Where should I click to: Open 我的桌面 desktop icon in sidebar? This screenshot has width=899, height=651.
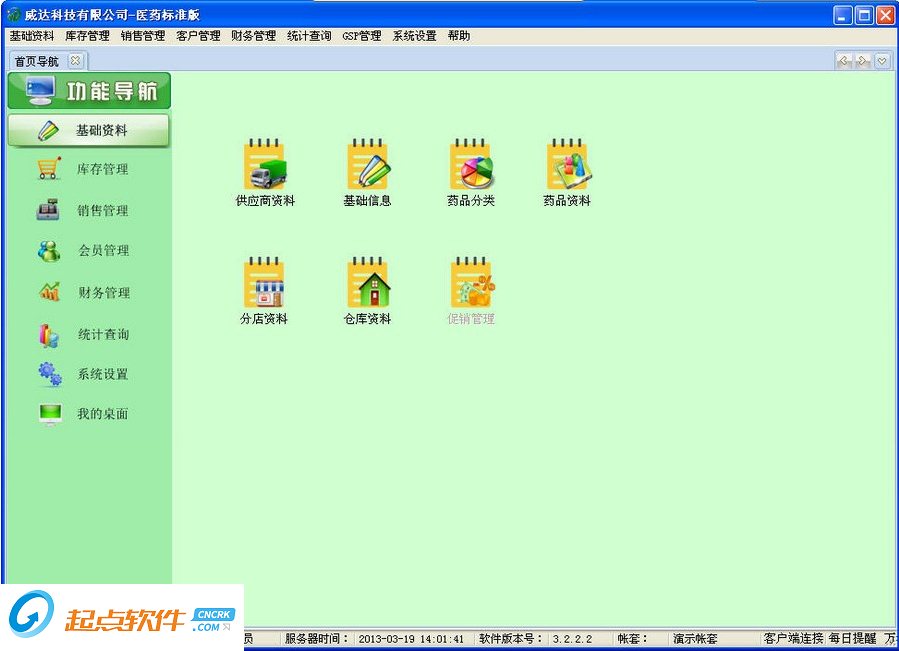tap(45, 414)
